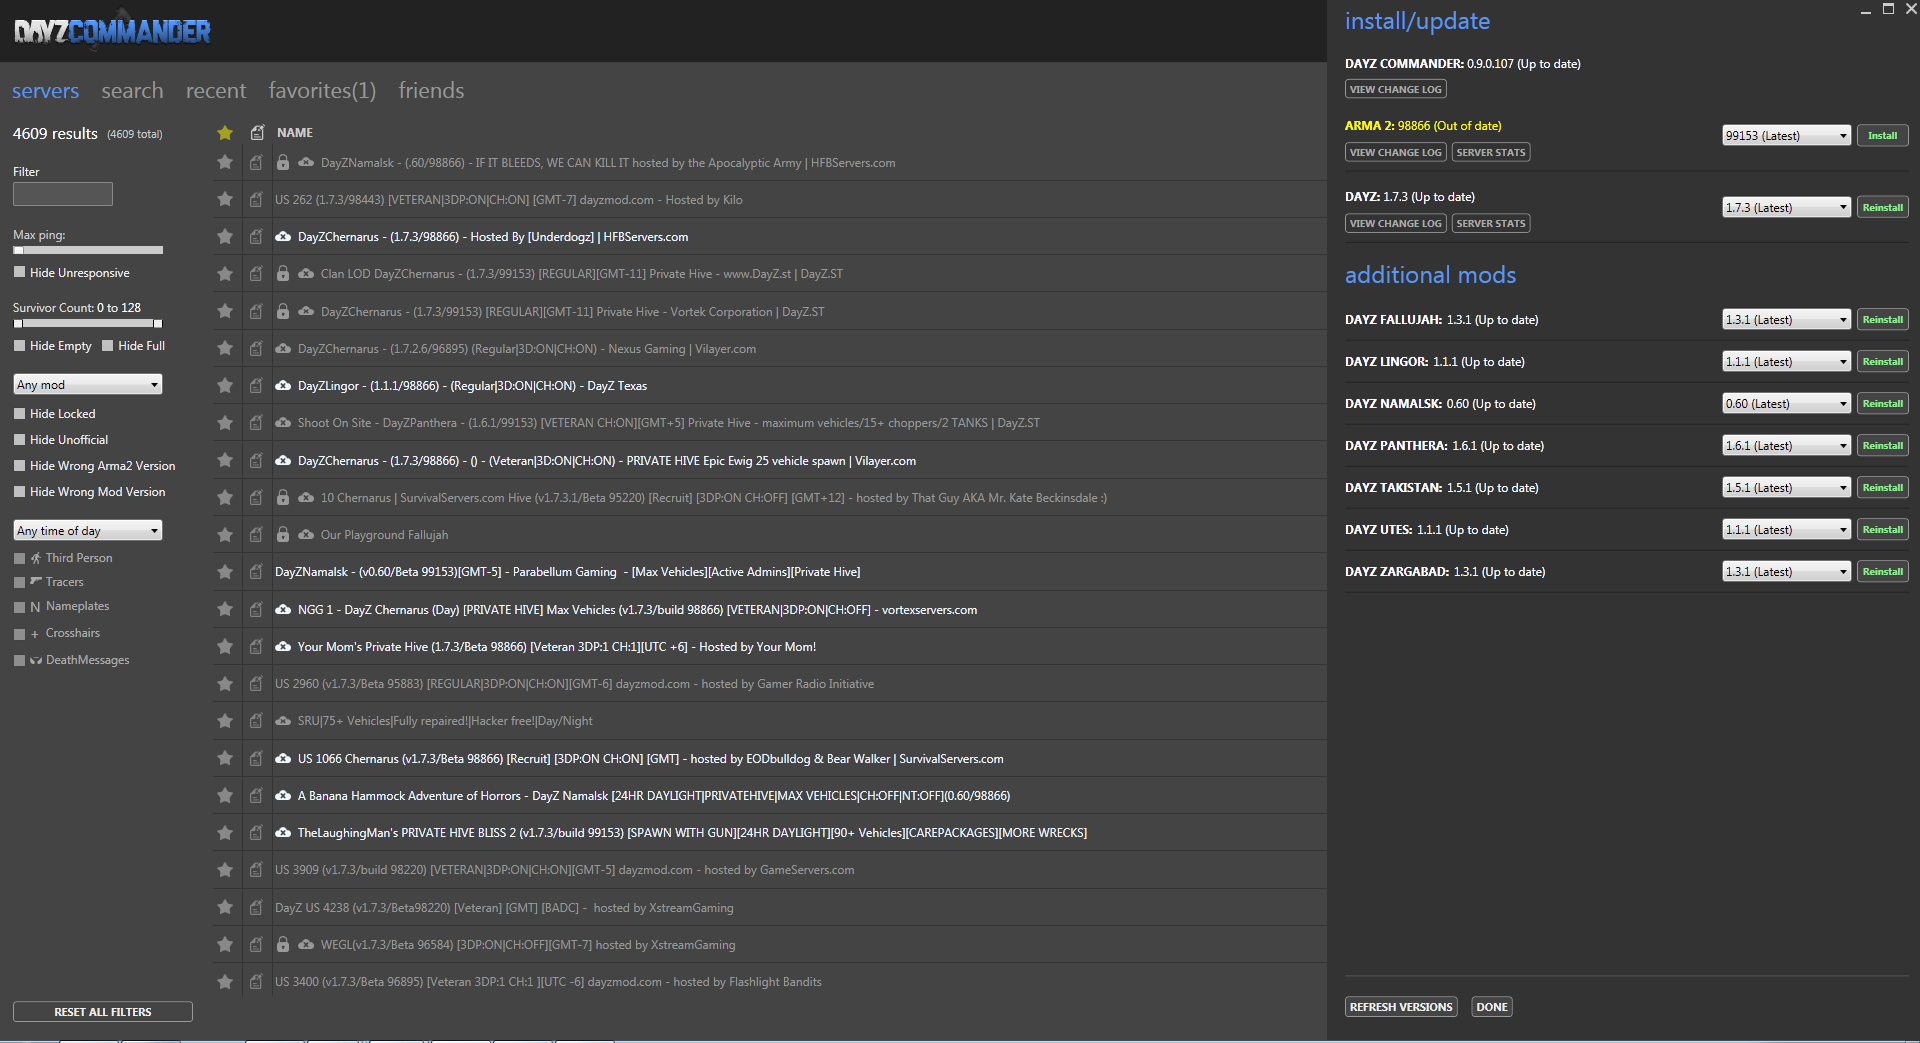Open DAYZ NAMALSK 0.60 version dropdown

point(1786,404)
